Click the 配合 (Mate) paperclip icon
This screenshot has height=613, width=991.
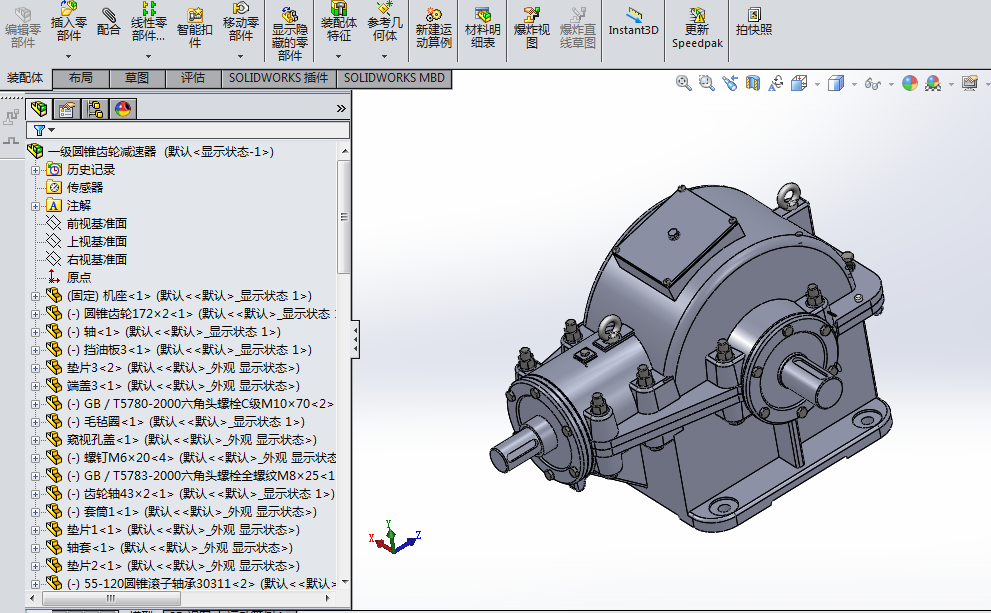click(x=109, y=16)
